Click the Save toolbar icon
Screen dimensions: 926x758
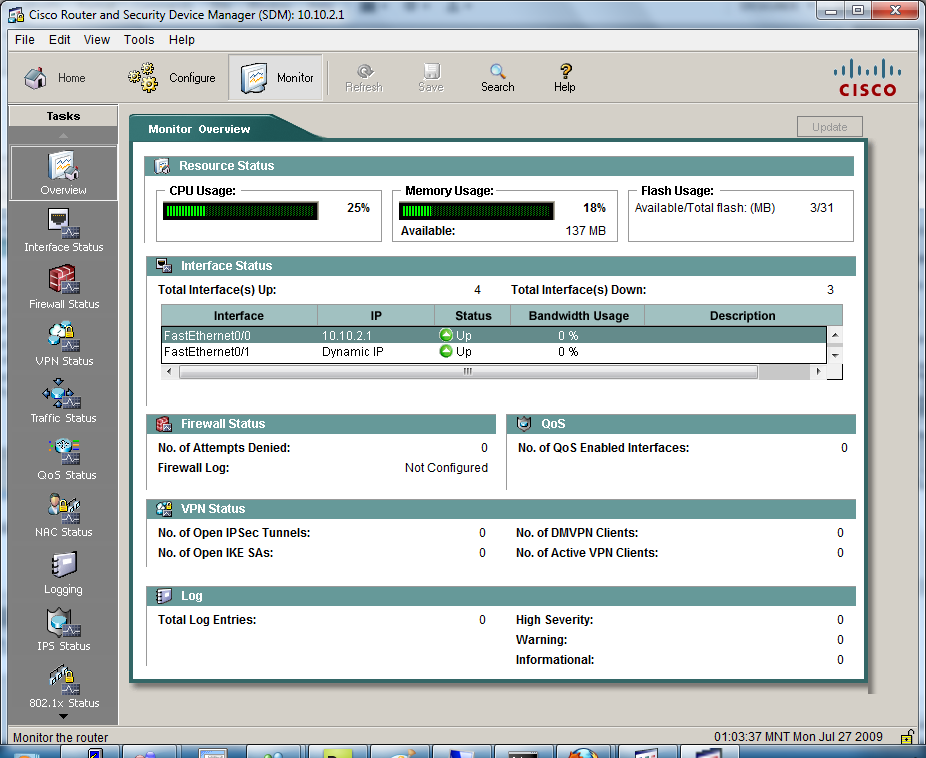(x=431, y=78)
